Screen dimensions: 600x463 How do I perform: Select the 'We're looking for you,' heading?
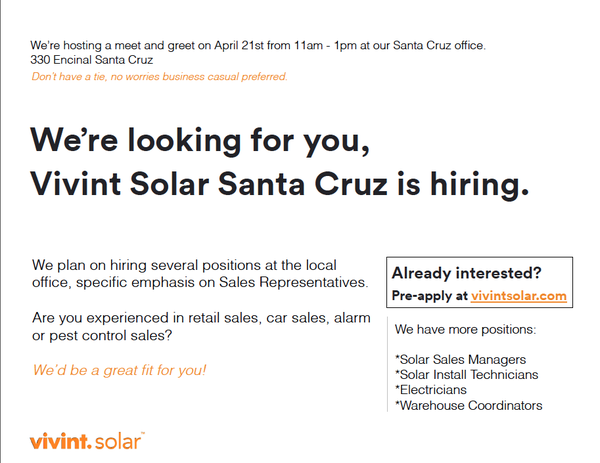pos(200,141)
